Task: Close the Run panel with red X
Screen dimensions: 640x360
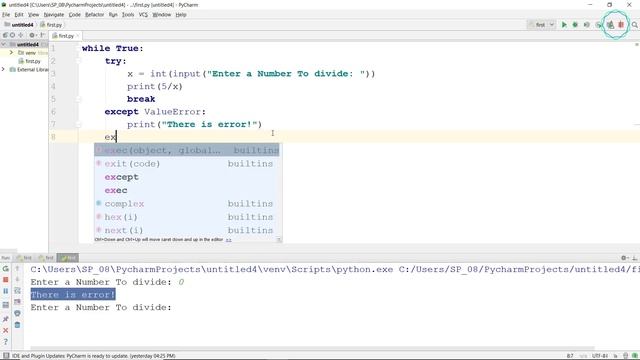Action: [6, 330]
